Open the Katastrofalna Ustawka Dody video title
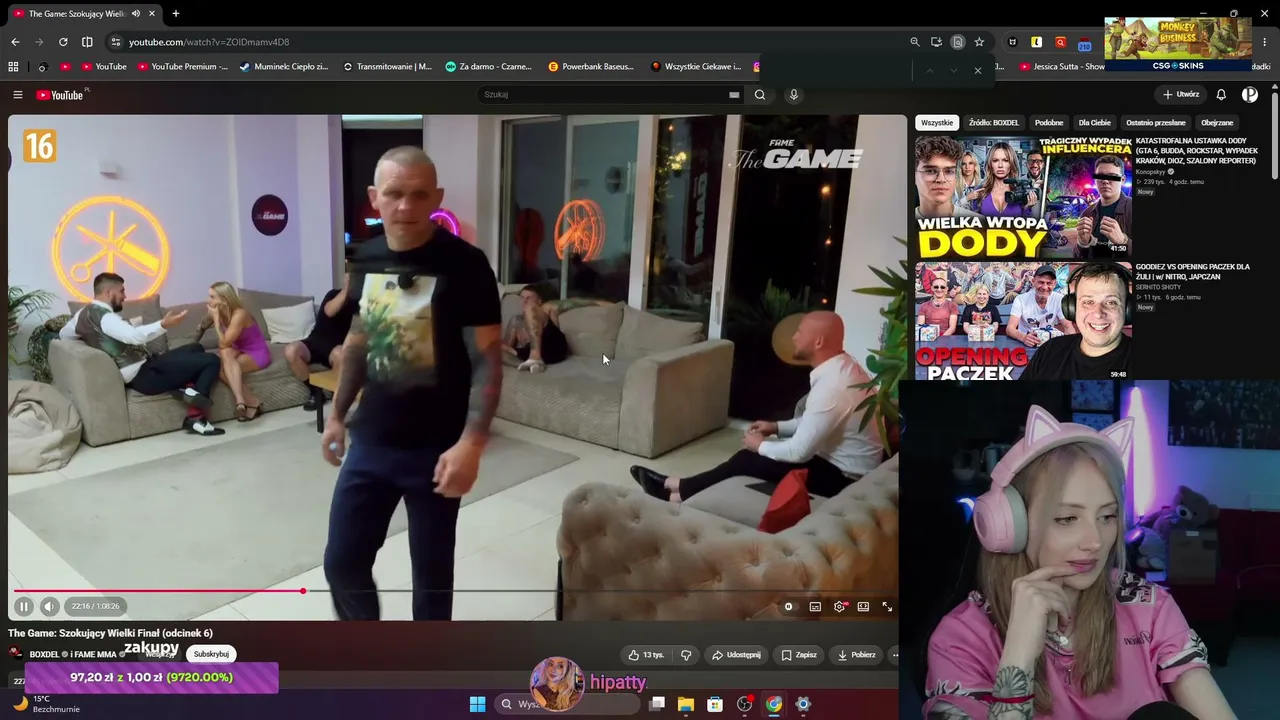The image size is (1280, 720). tap(1197, 151)
